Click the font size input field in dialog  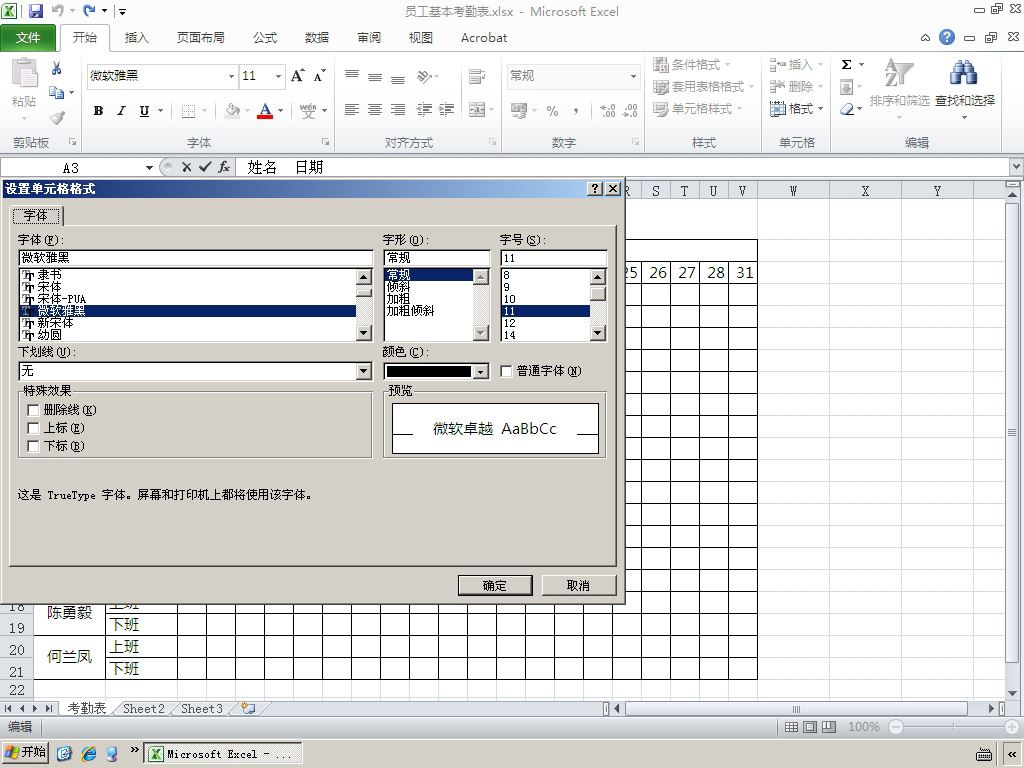point(554,258)
